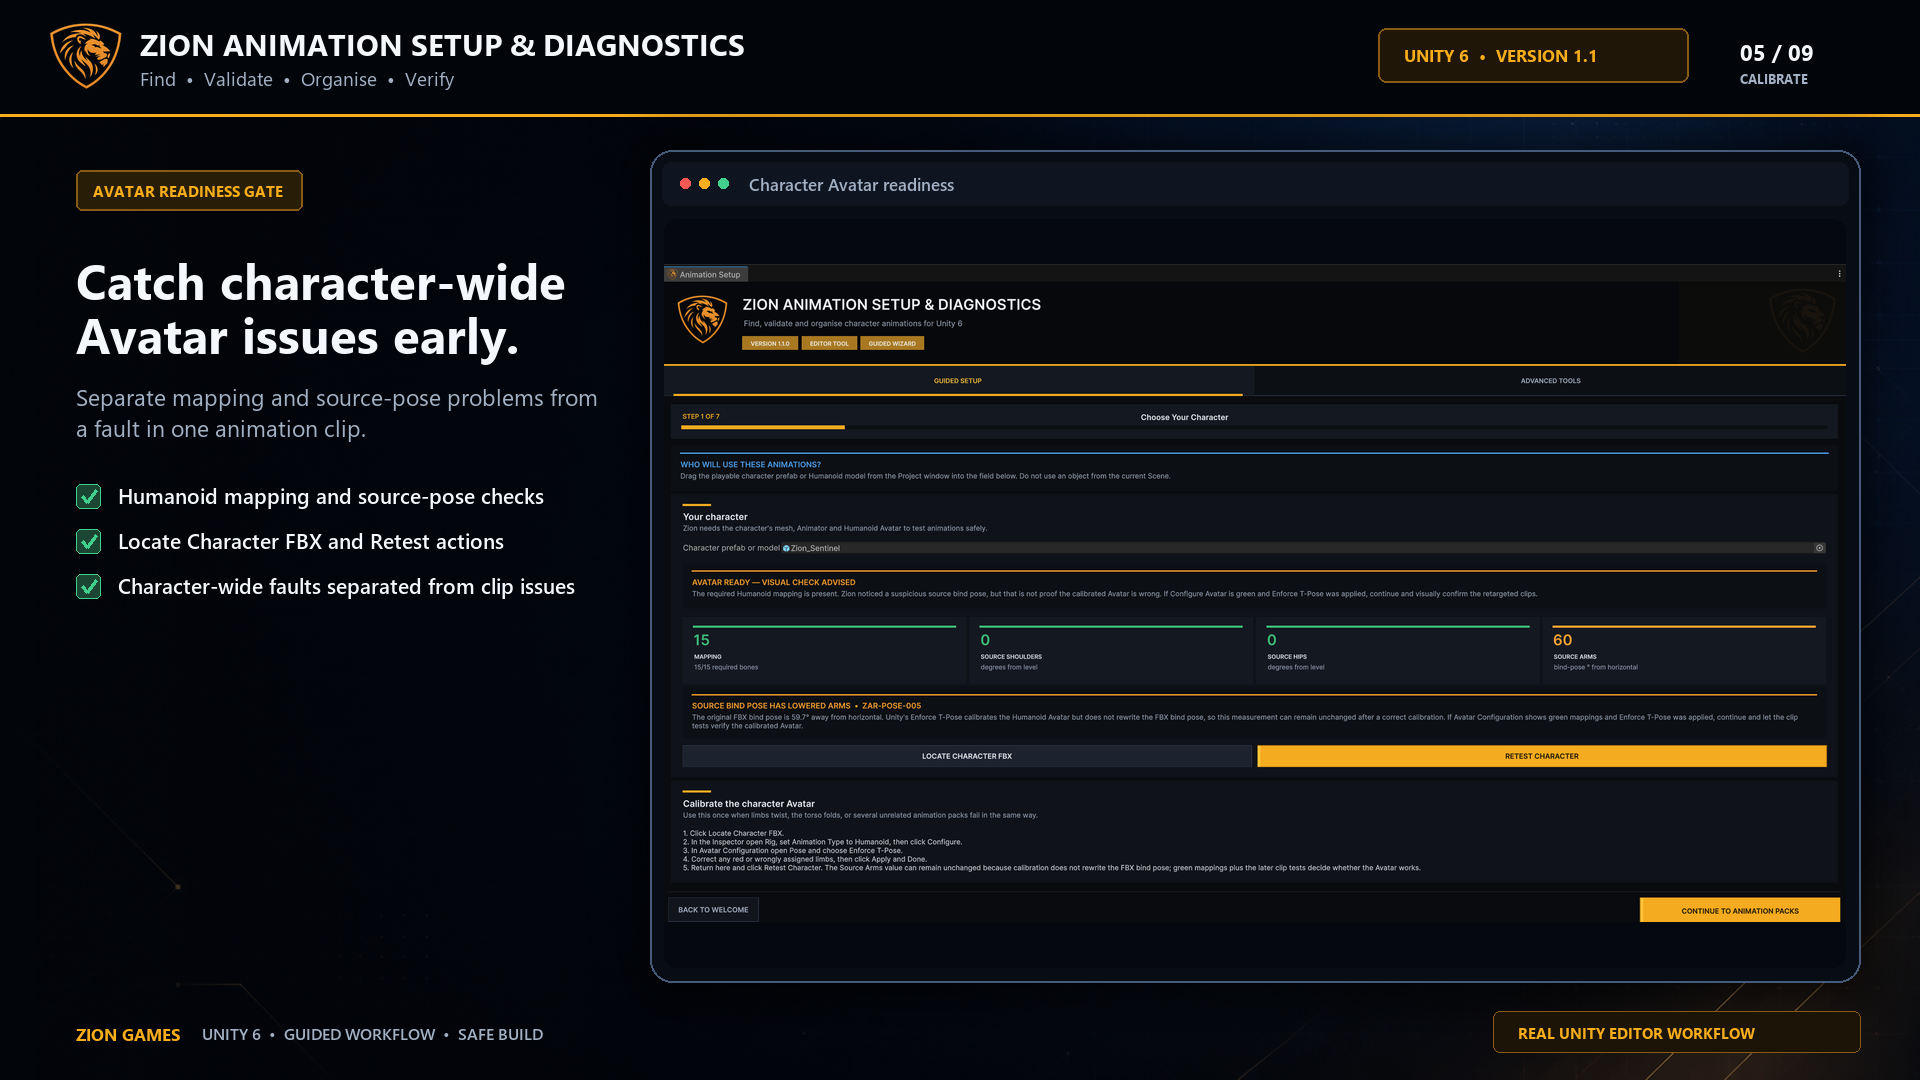Click Continue to Animation Packs

click(1739, 910)
